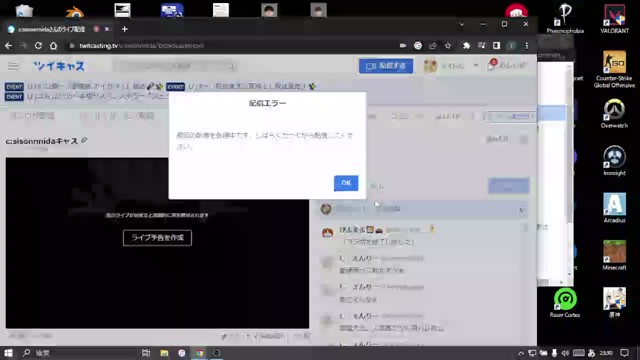
Task: Open the Windows Start menu
Action: [9, 353]
